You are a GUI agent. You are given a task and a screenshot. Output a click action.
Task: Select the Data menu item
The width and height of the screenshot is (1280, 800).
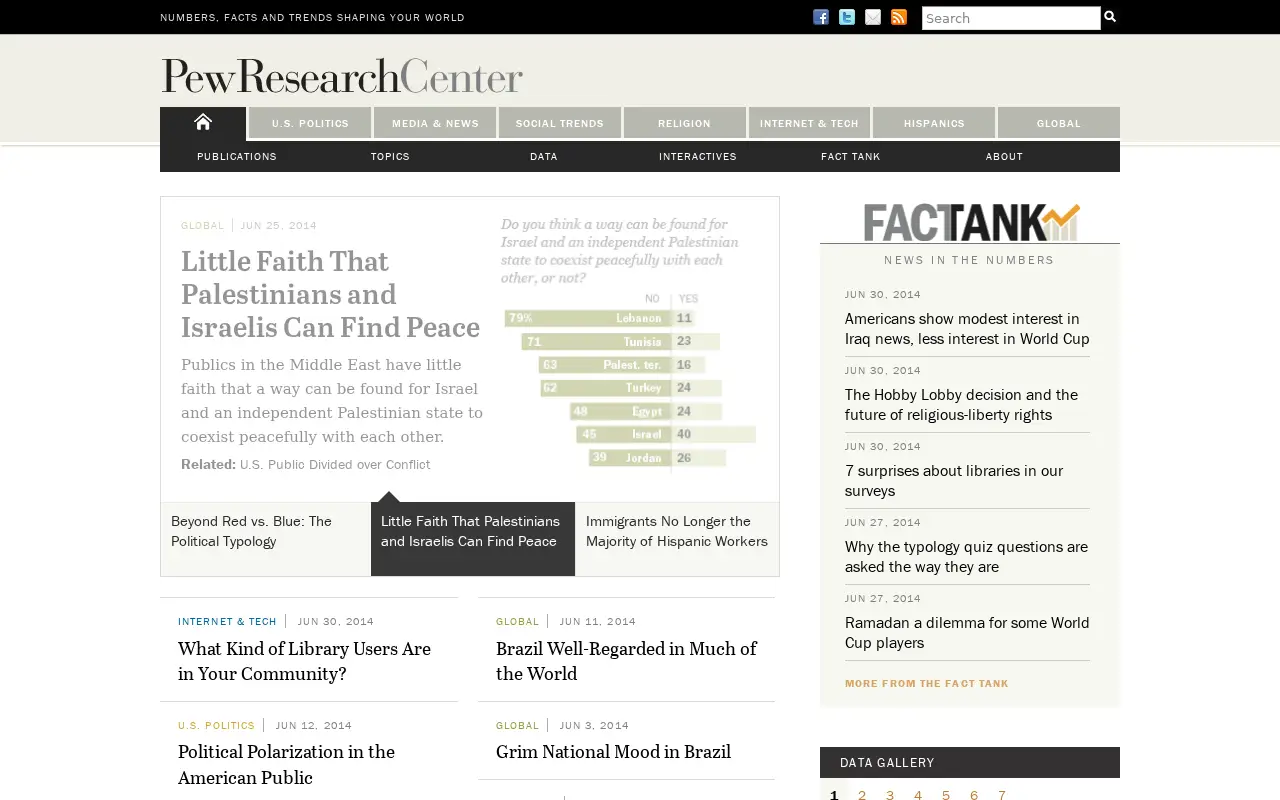pyautogui.click(x=544, y=156)
